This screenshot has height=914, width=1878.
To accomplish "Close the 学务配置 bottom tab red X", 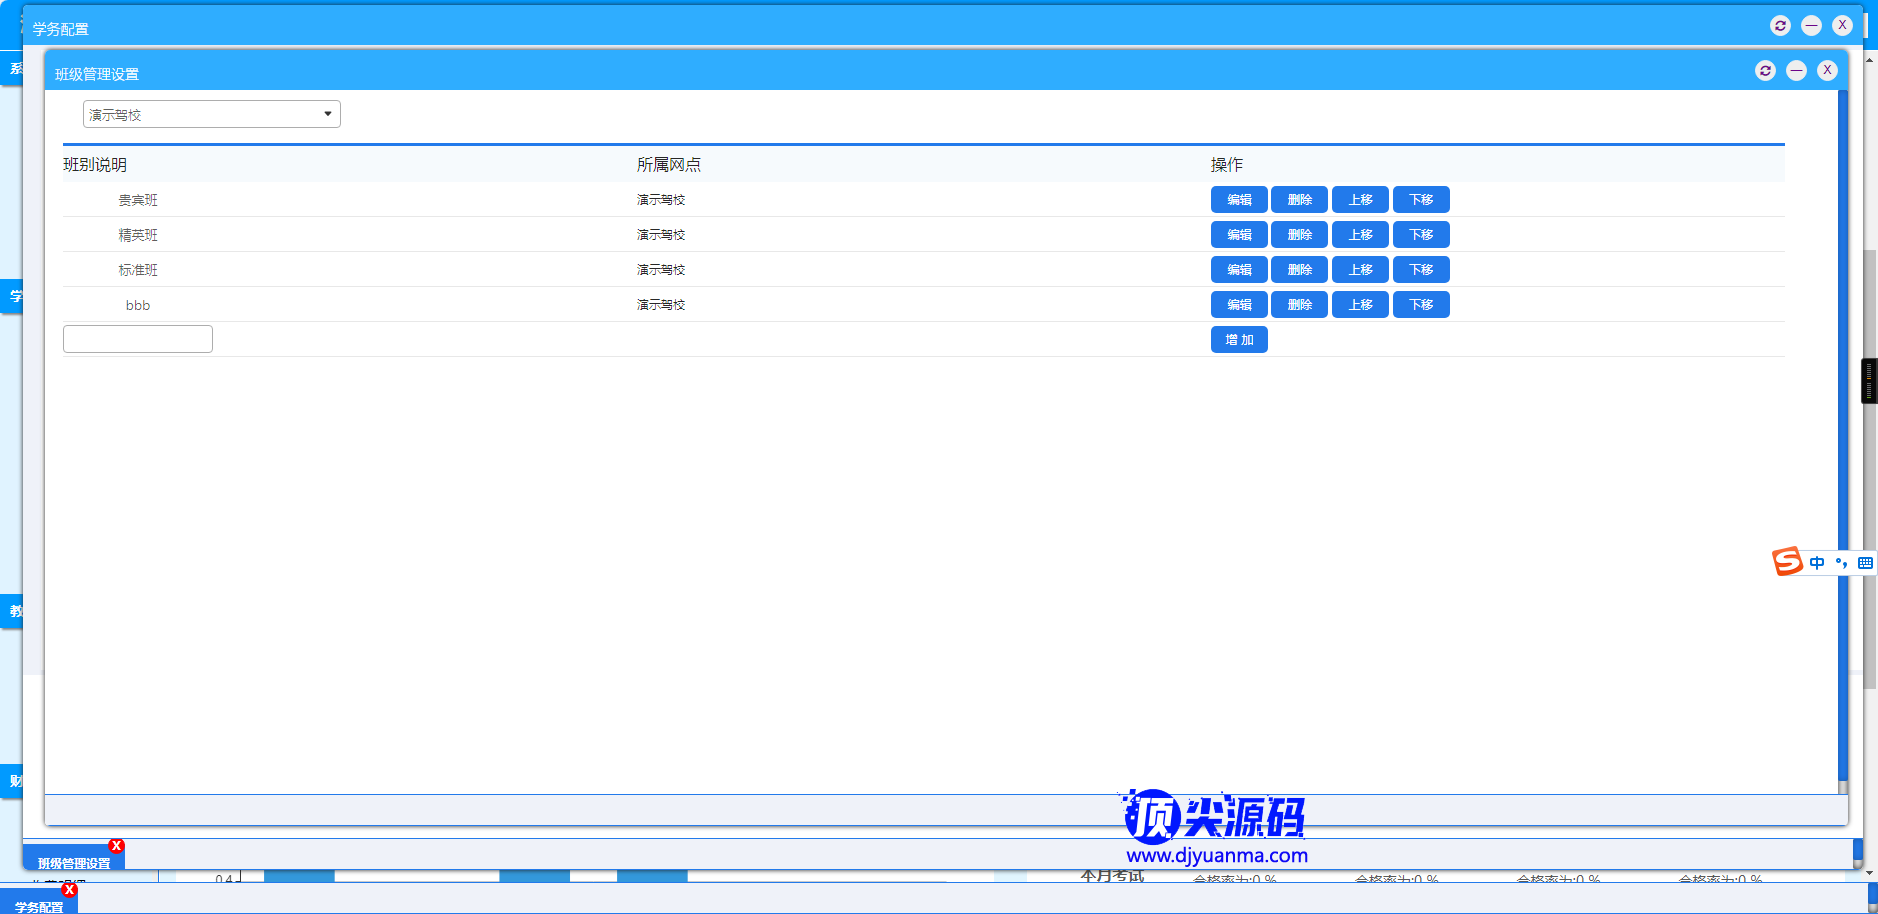I will pyautogui.click(x=69, y=889).
